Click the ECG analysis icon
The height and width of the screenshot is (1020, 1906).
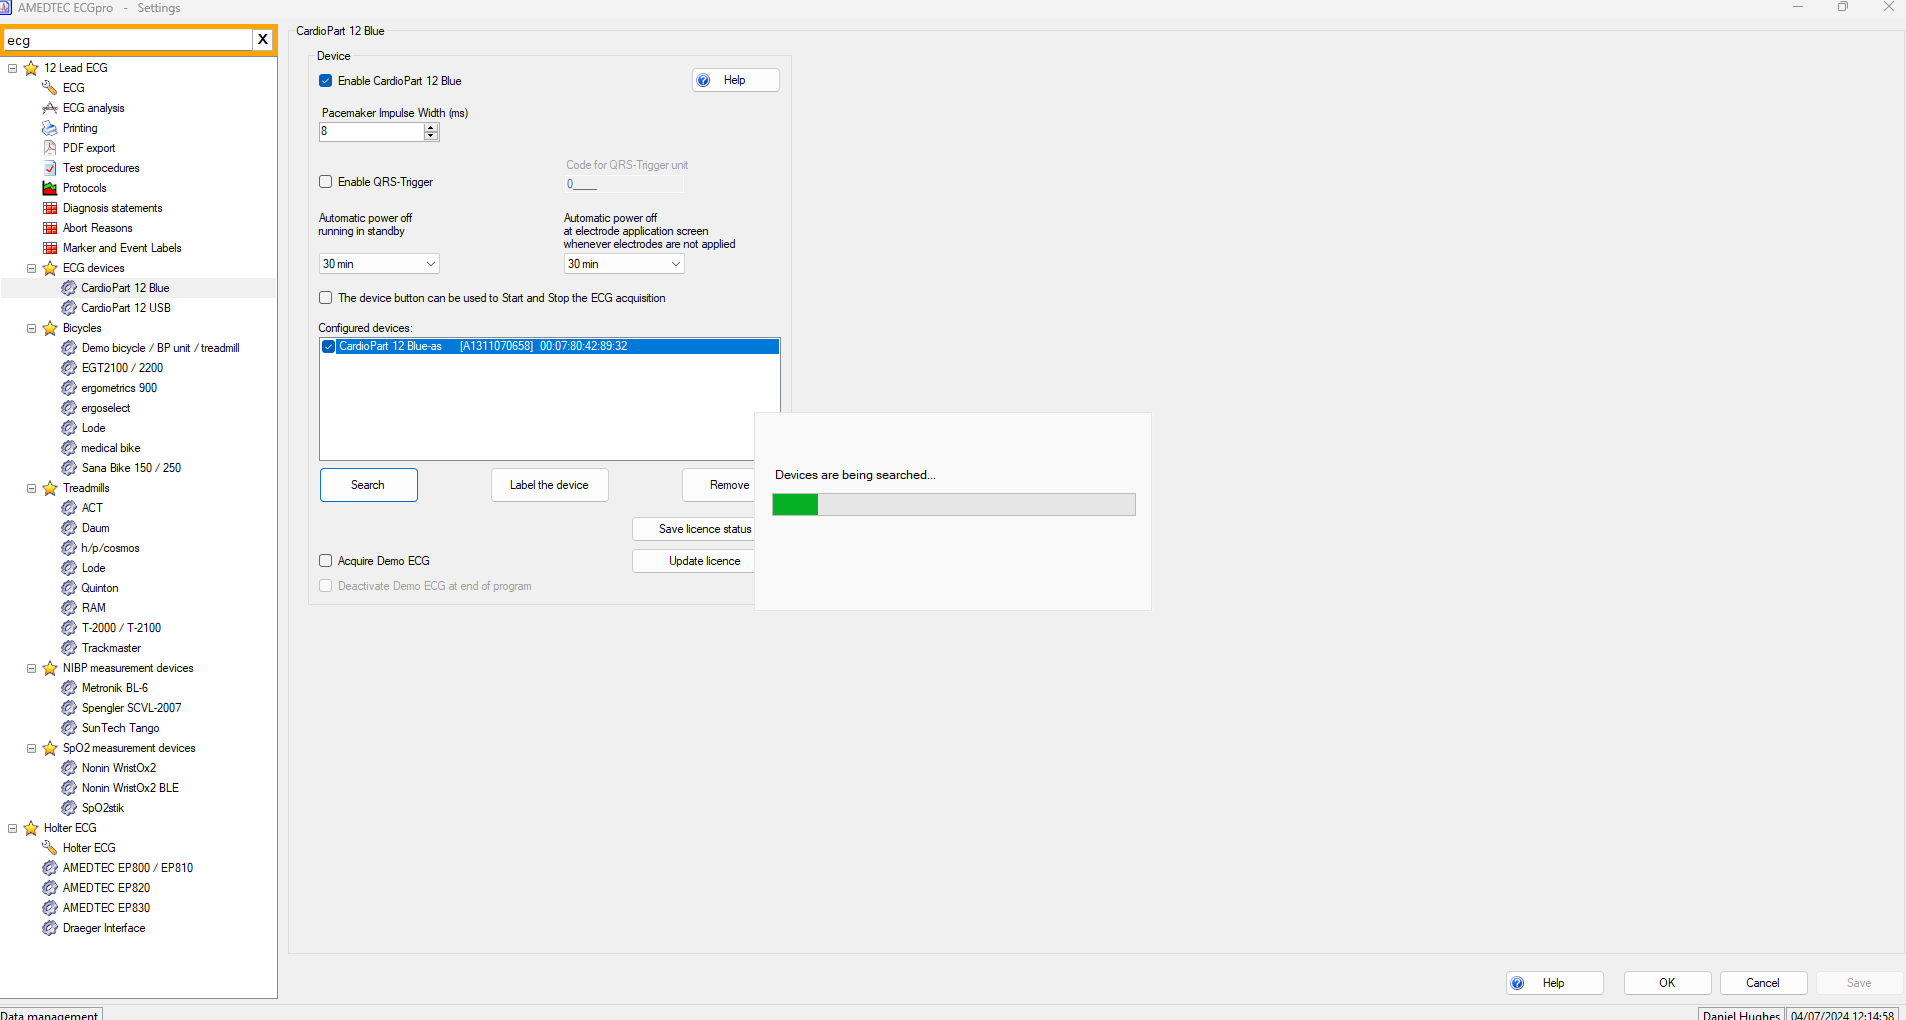pos(50,108)
